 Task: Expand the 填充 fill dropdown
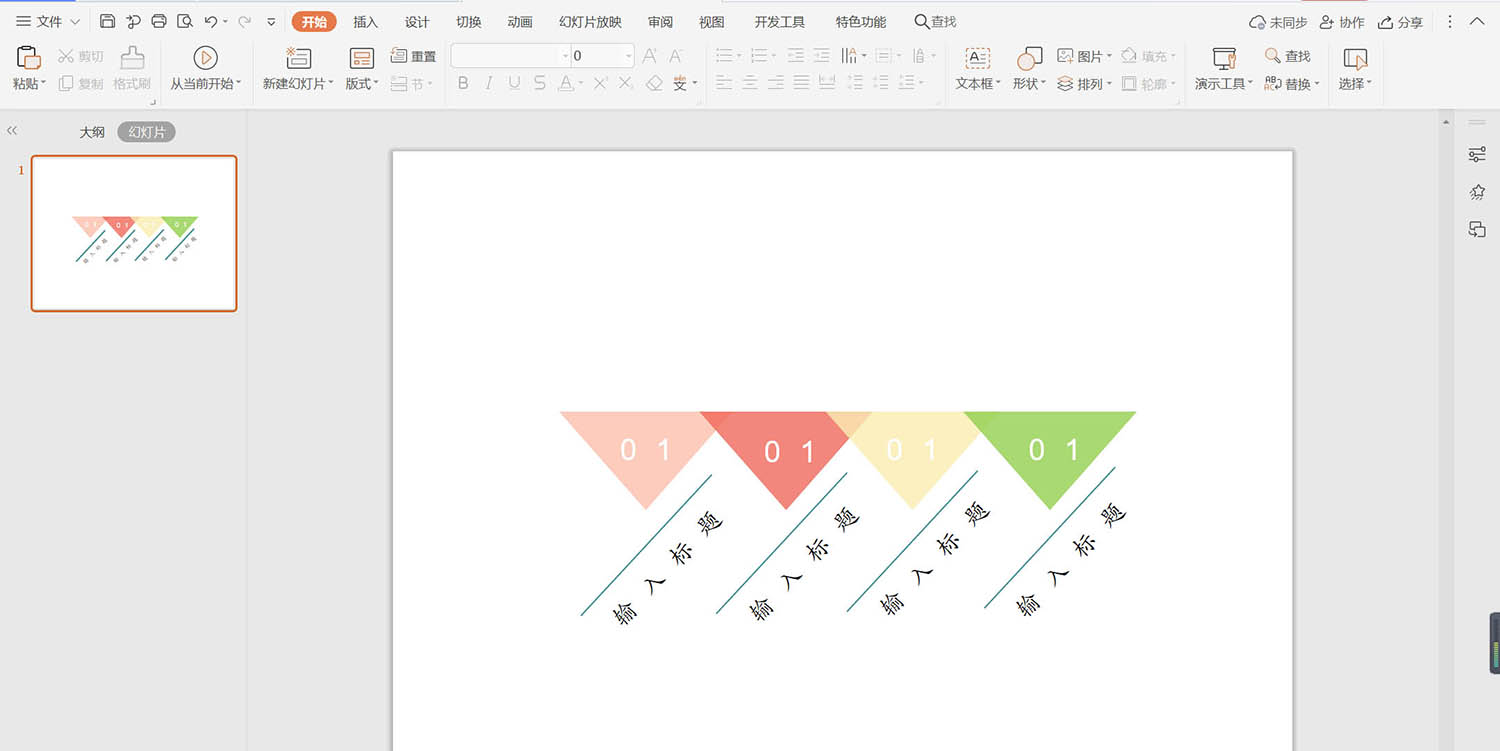pos(1173,57)
